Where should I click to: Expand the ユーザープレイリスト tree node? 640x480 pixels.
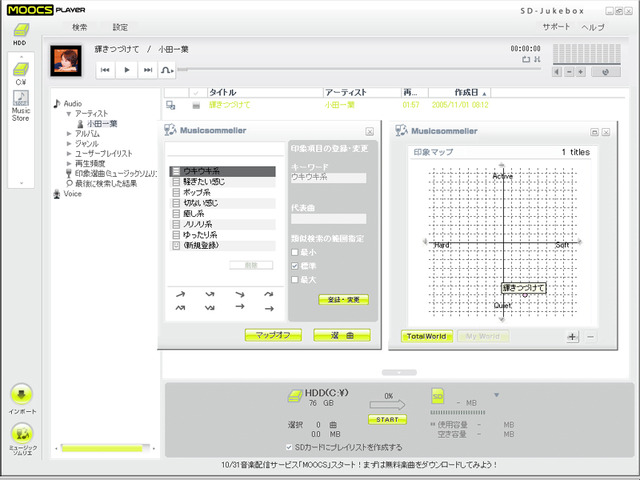[69, 154]
